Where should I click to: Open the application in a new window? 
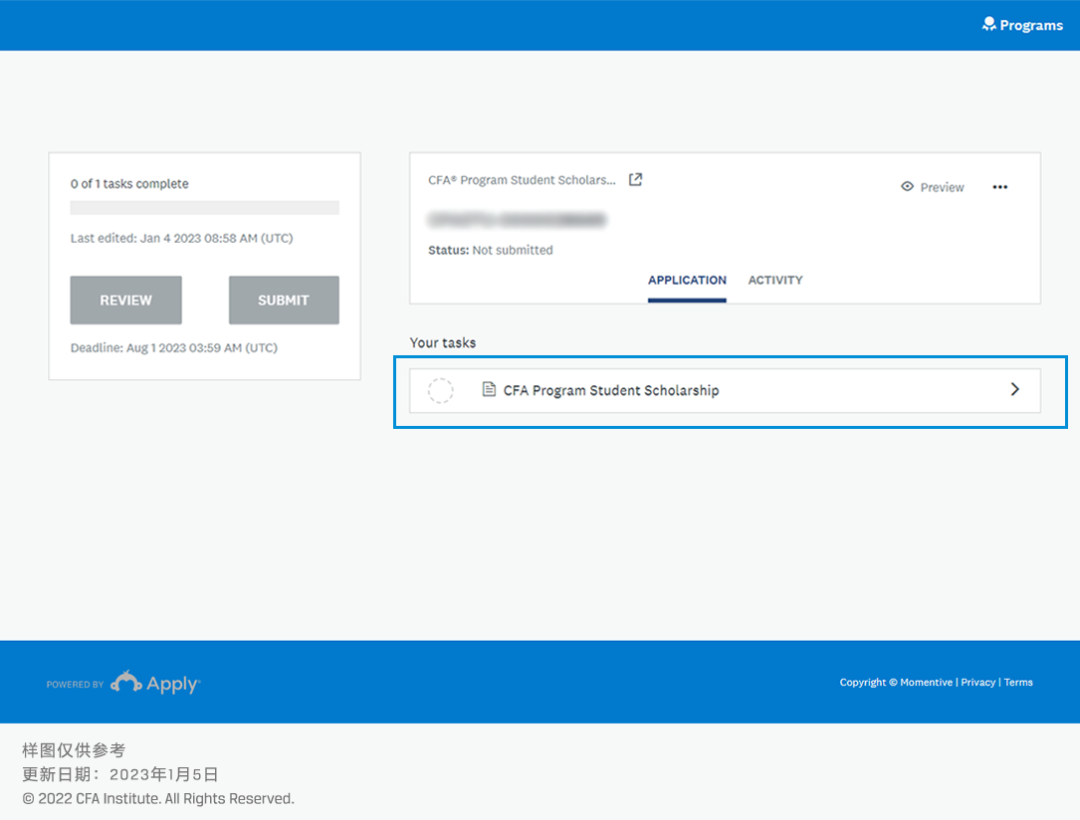635,180
